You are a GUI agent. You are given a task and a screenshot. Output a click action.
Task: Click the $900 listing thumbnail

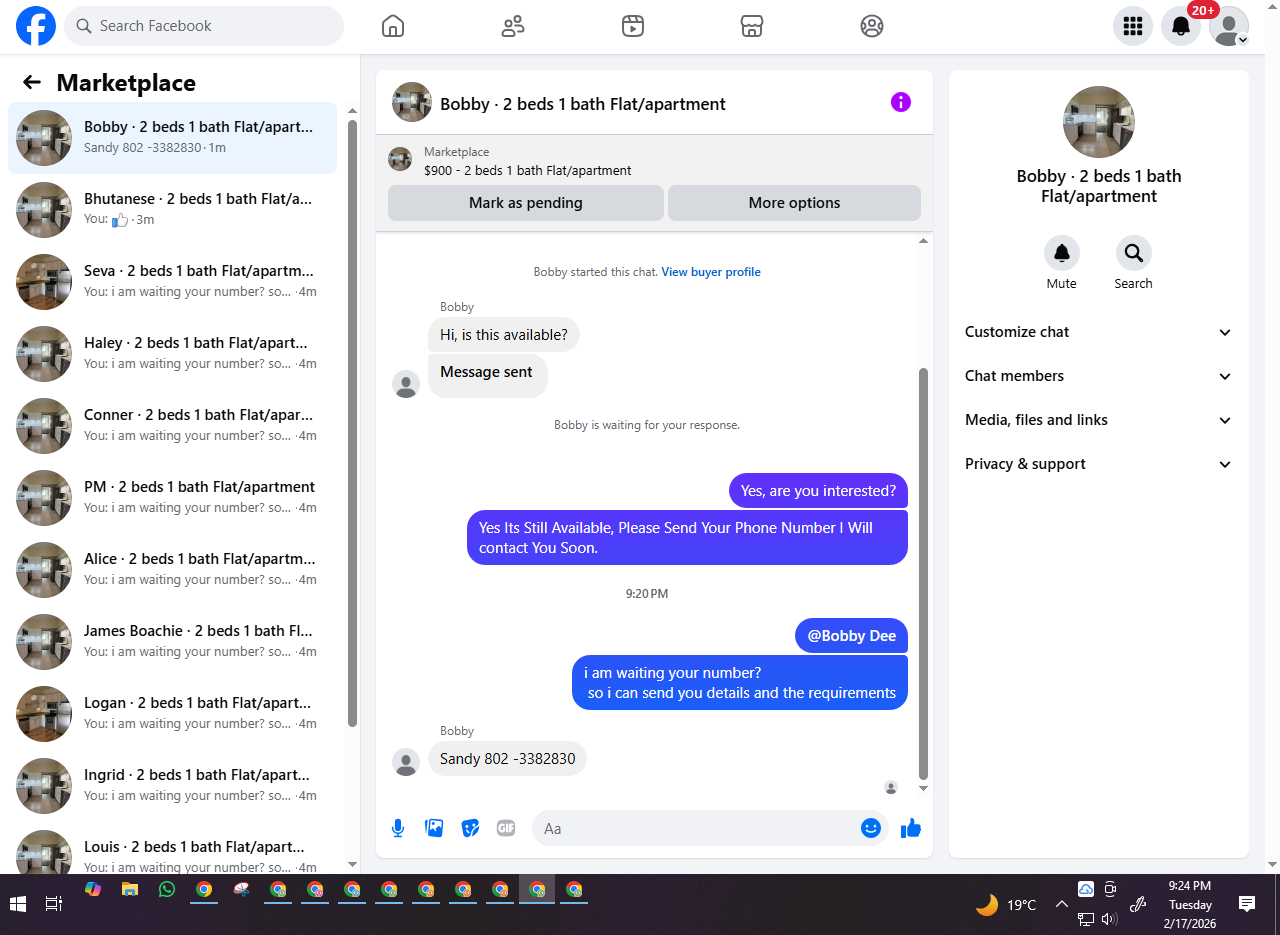(x=400, y=159)
